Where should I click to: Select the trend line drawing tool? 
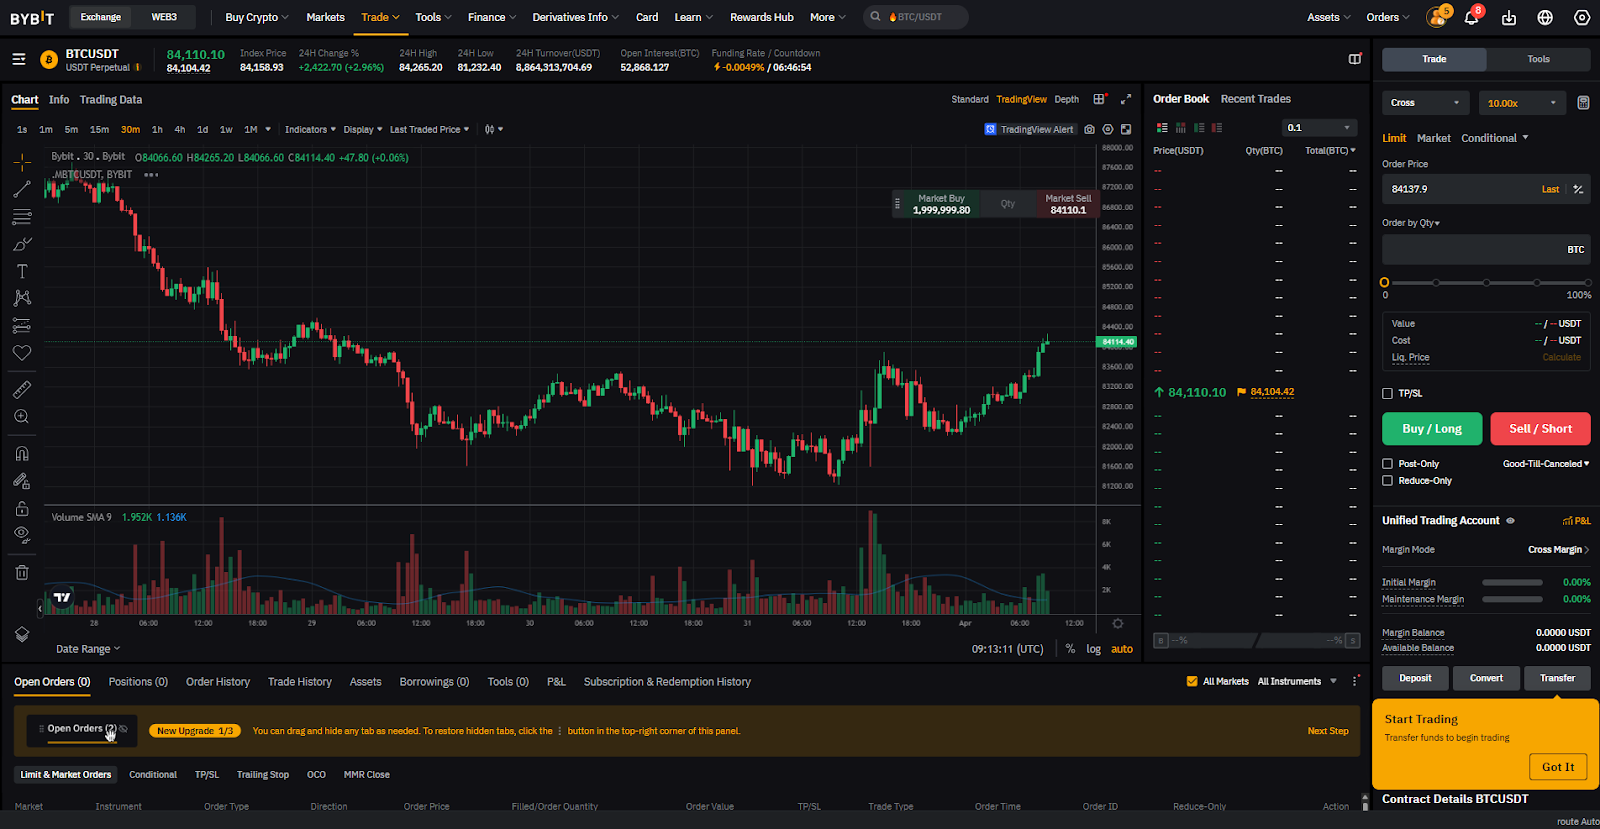click(22, 189)
